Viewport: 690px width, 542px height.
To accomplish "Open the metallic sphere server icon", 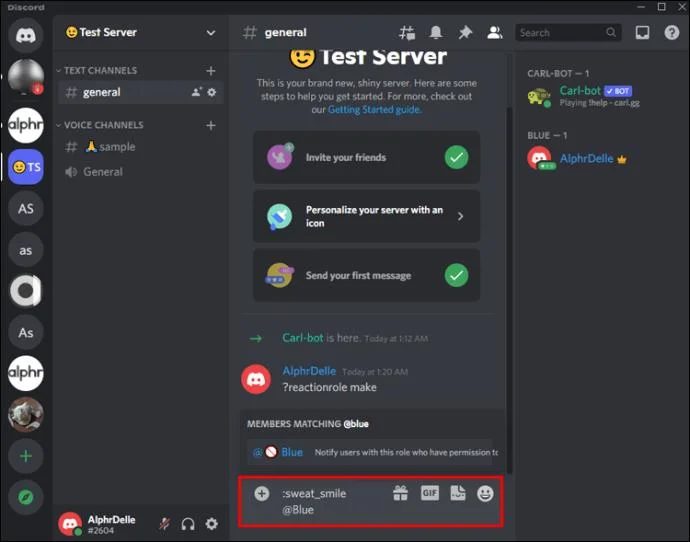I will (26, 77).
